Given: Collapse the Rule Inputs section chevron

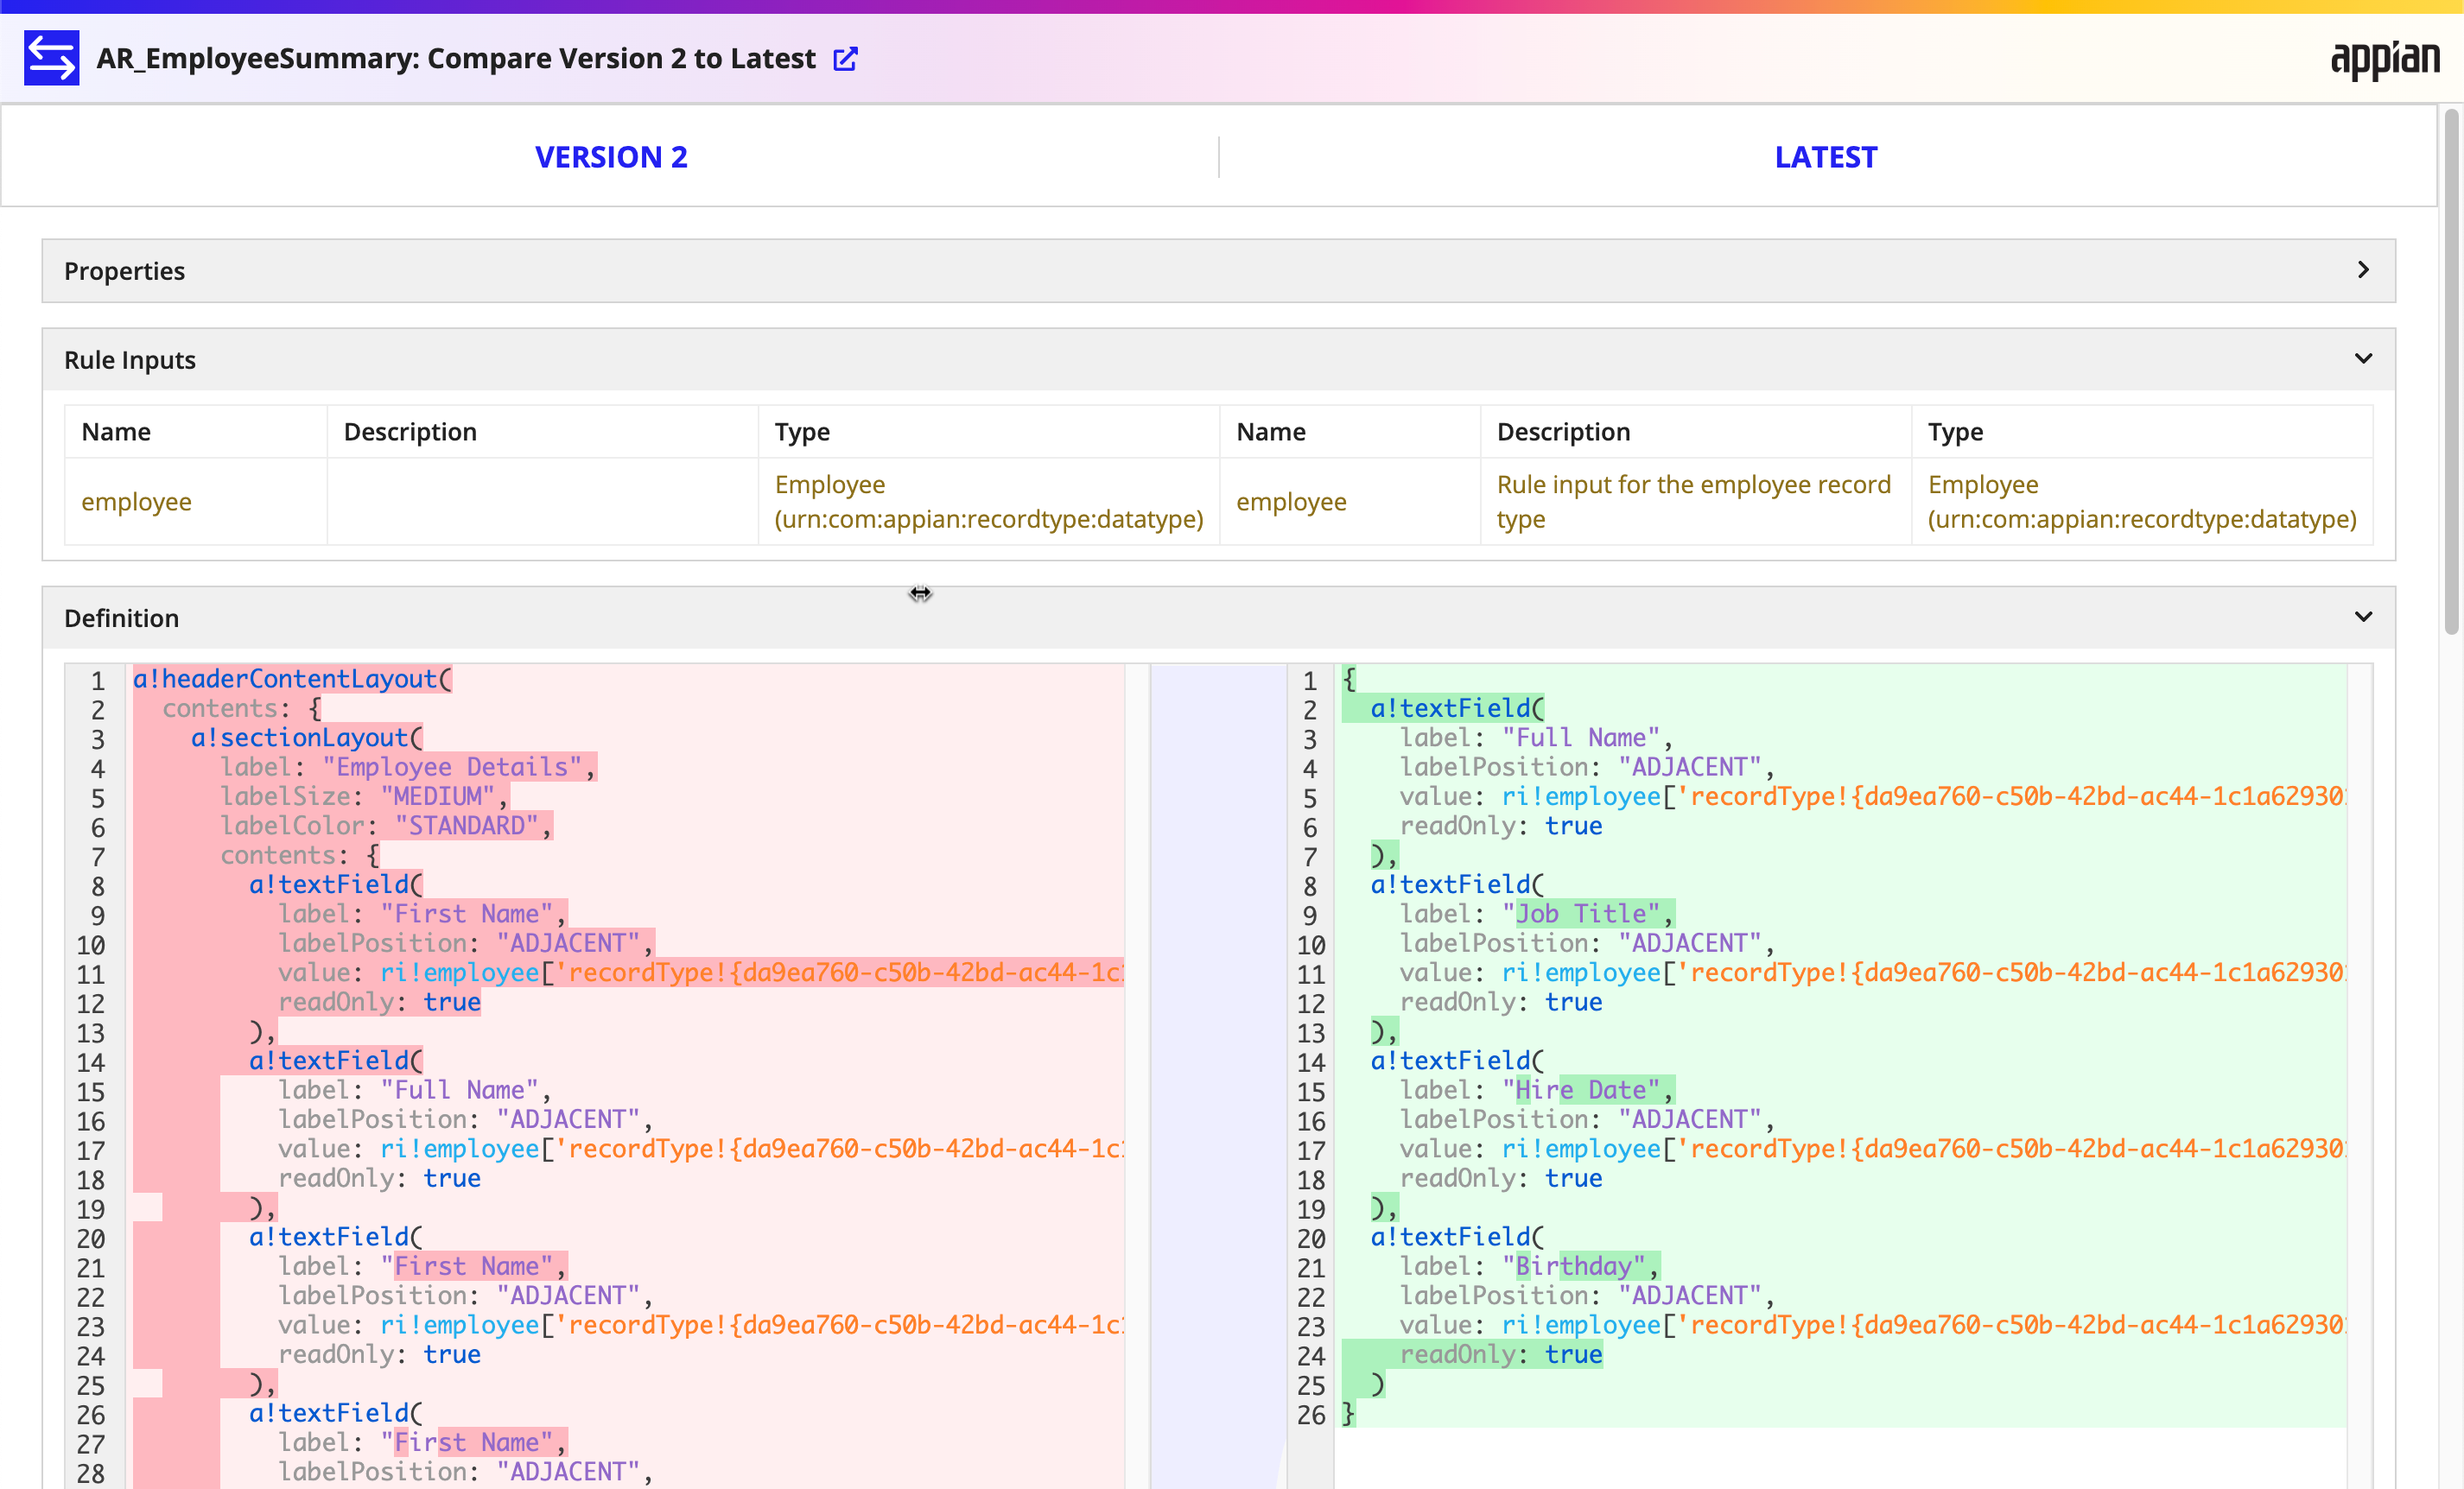Looking at the screenshot, I should pos(2363,359).
